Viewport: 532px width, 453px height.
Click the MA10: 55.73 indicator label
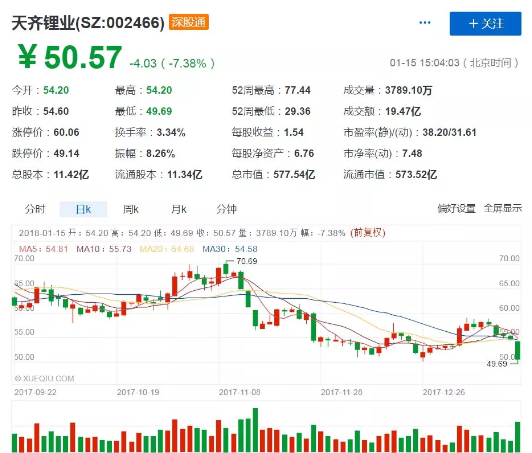click(104, 249)
